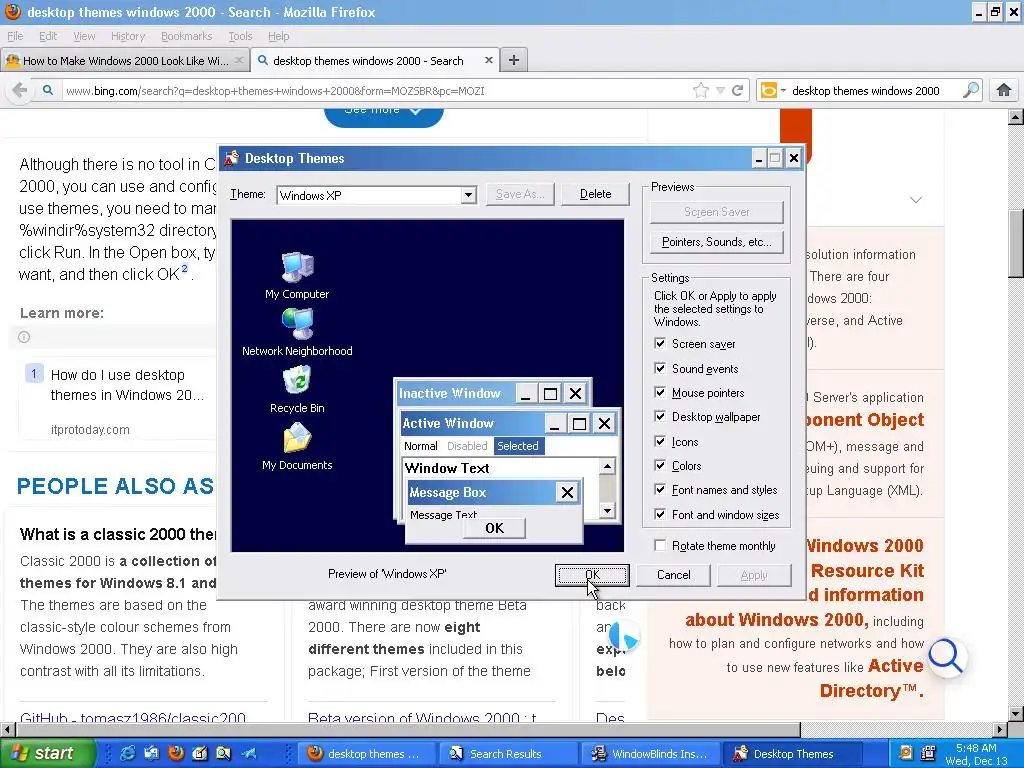Open the Edit menu
This screenshot has width=1024, height=768.
[48, 36]
